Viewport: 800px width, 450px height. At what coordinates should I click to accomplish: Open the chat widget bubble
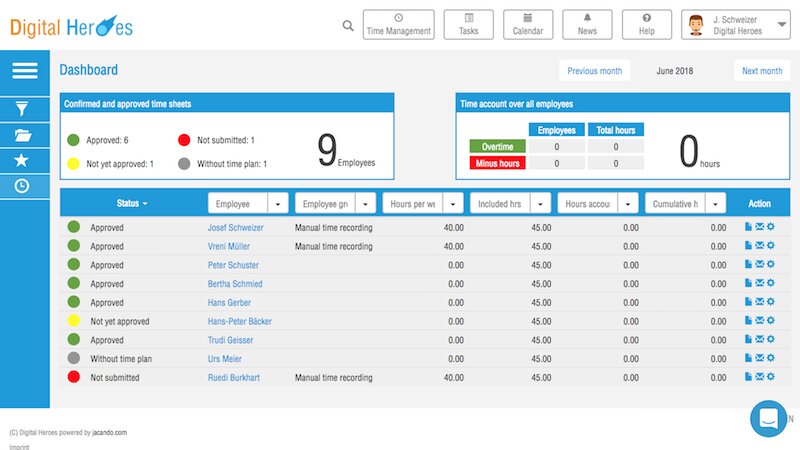[x=770, y=417]
